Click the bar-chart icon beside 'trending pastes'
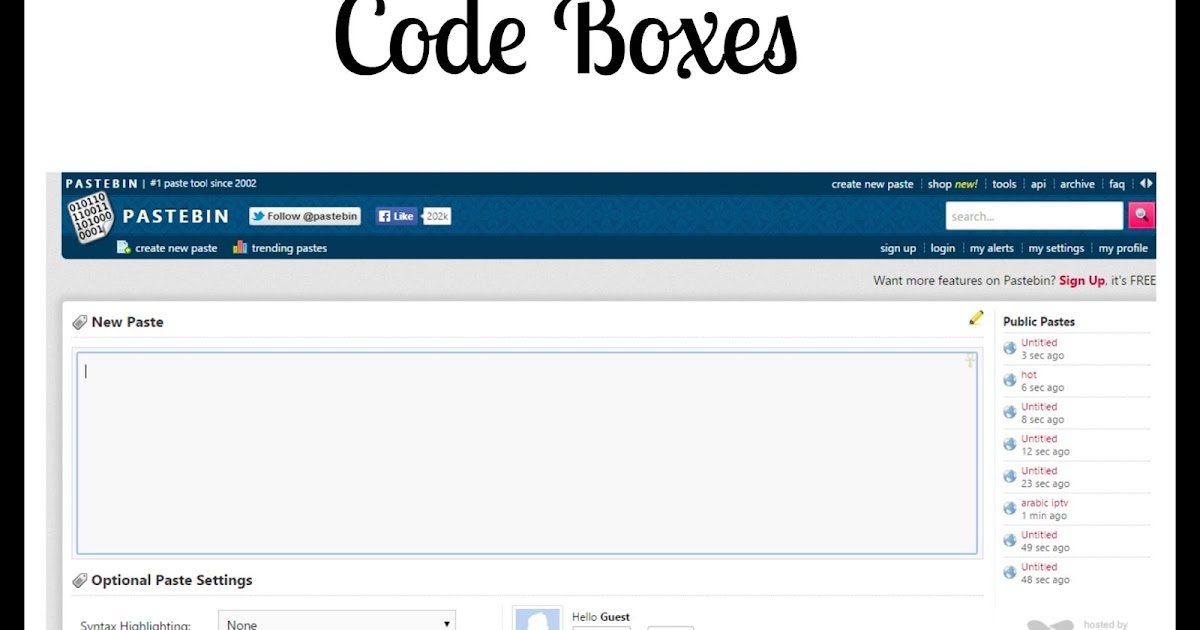Screen dimensions: 1200x630 (x=240, y=247)
